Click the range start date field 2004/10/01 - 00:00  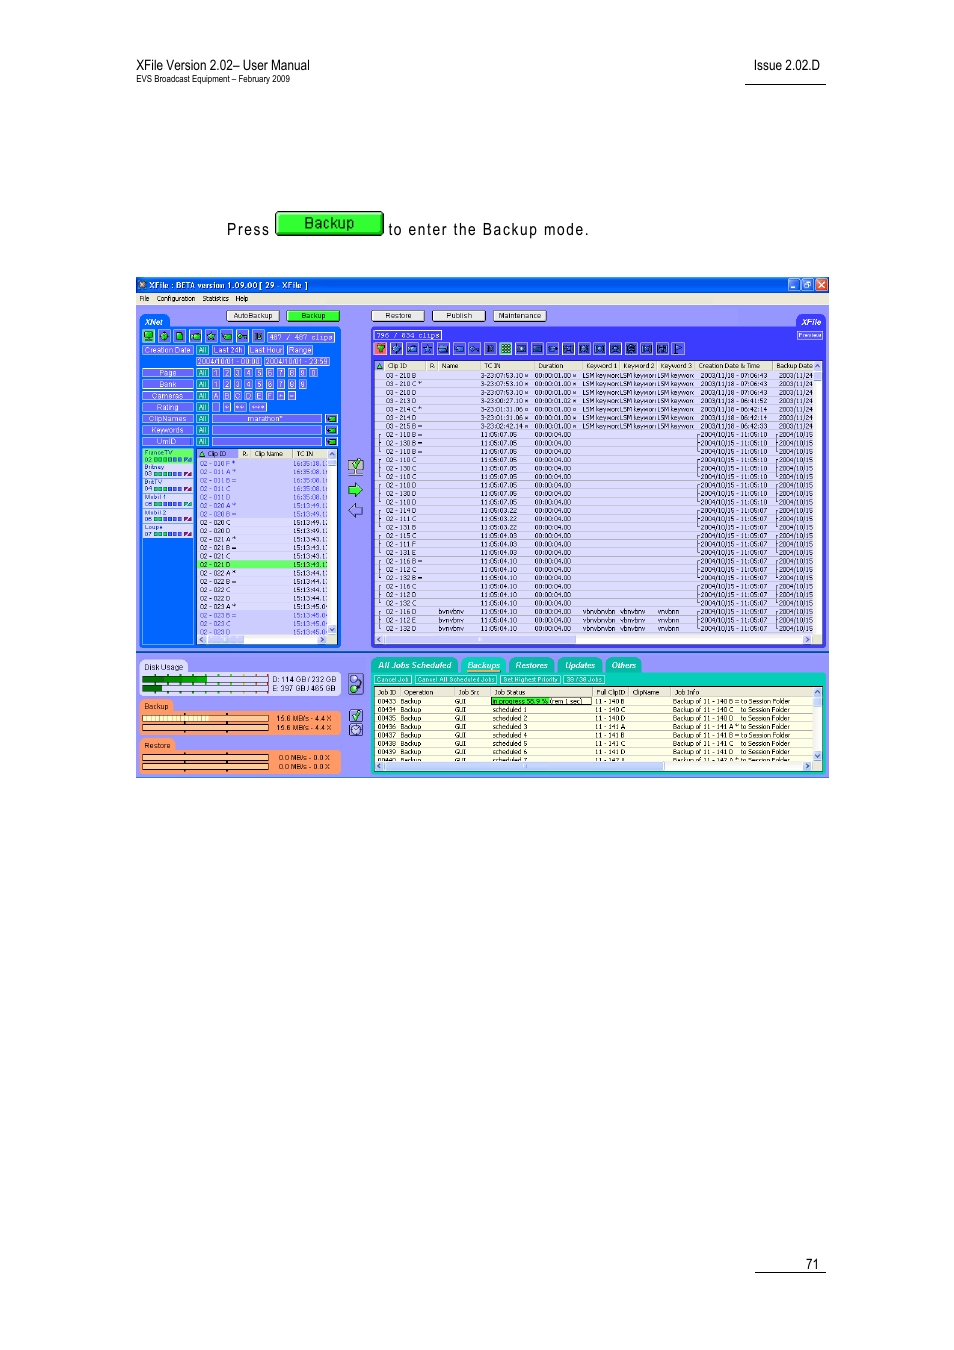coord(229,361)
